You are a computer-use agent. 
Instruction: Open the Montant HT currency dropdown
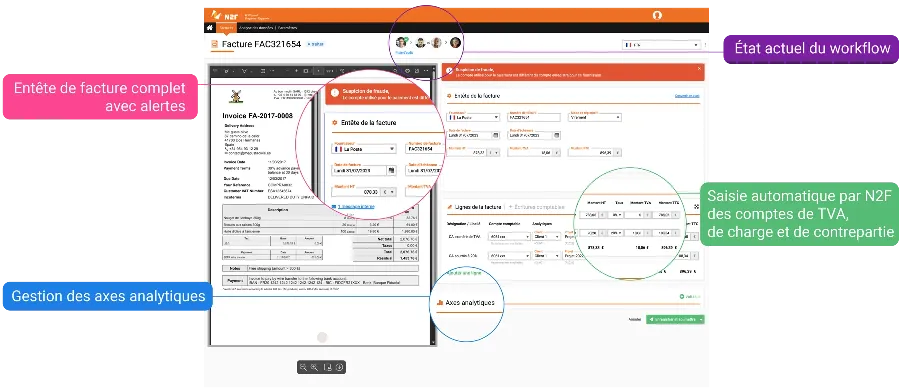click(x=493, y=153)
